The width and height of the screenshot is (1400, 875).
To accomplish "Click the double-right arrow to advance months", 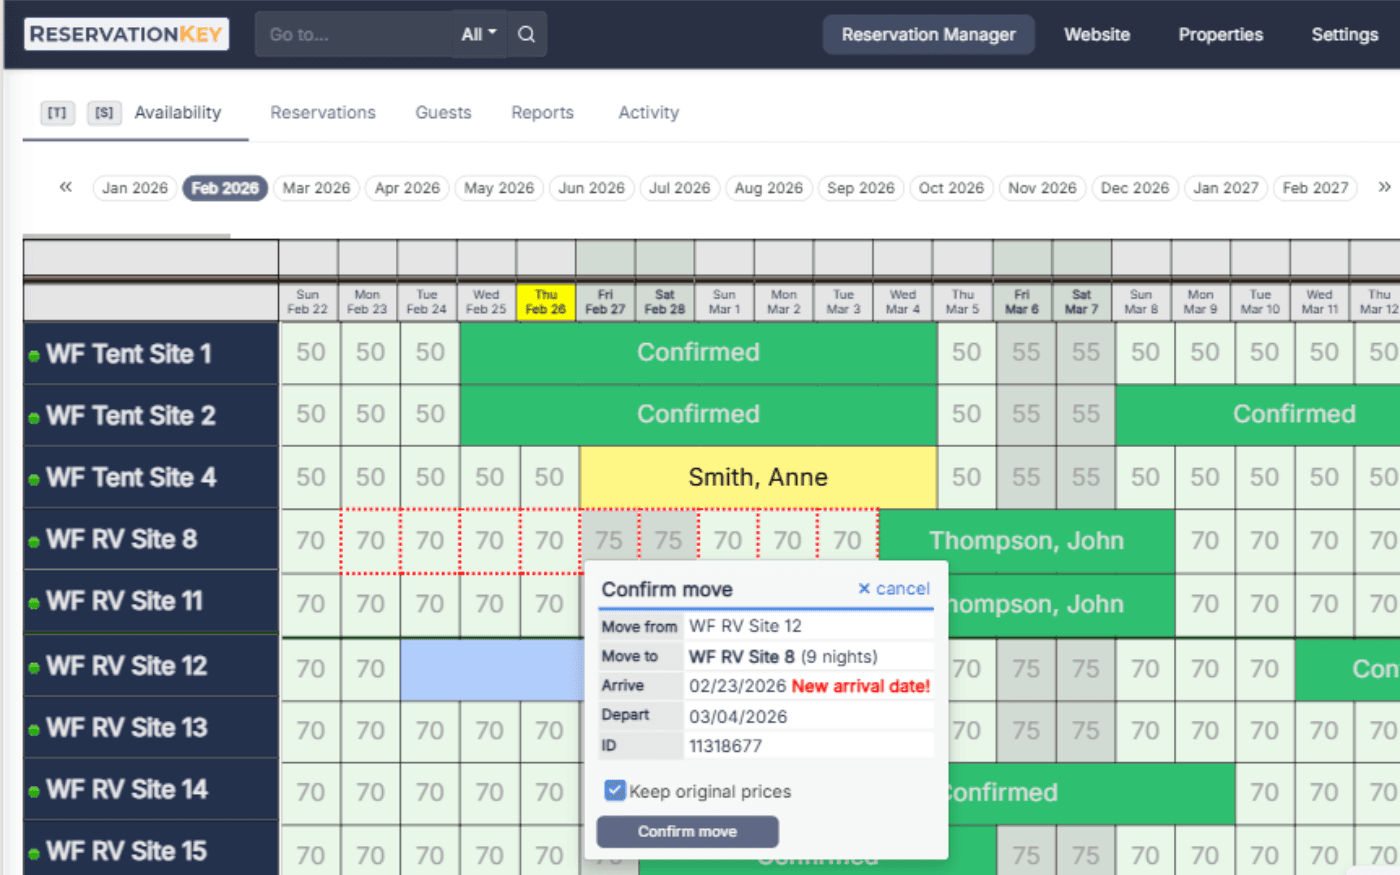I will pyautogui.click(x=1384, y=187).
